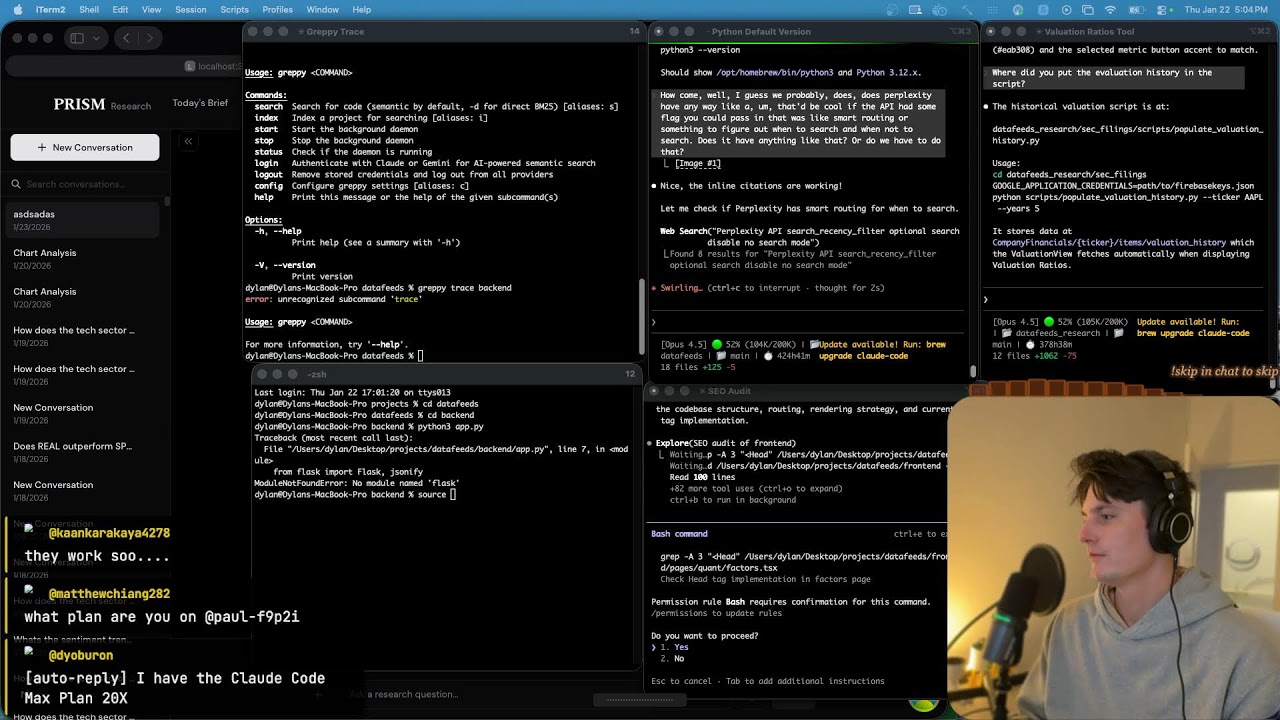Click the Python Default Version window scrollbar
The height and width of the screenshot is (720, 1280).
(x=973, y=371)
